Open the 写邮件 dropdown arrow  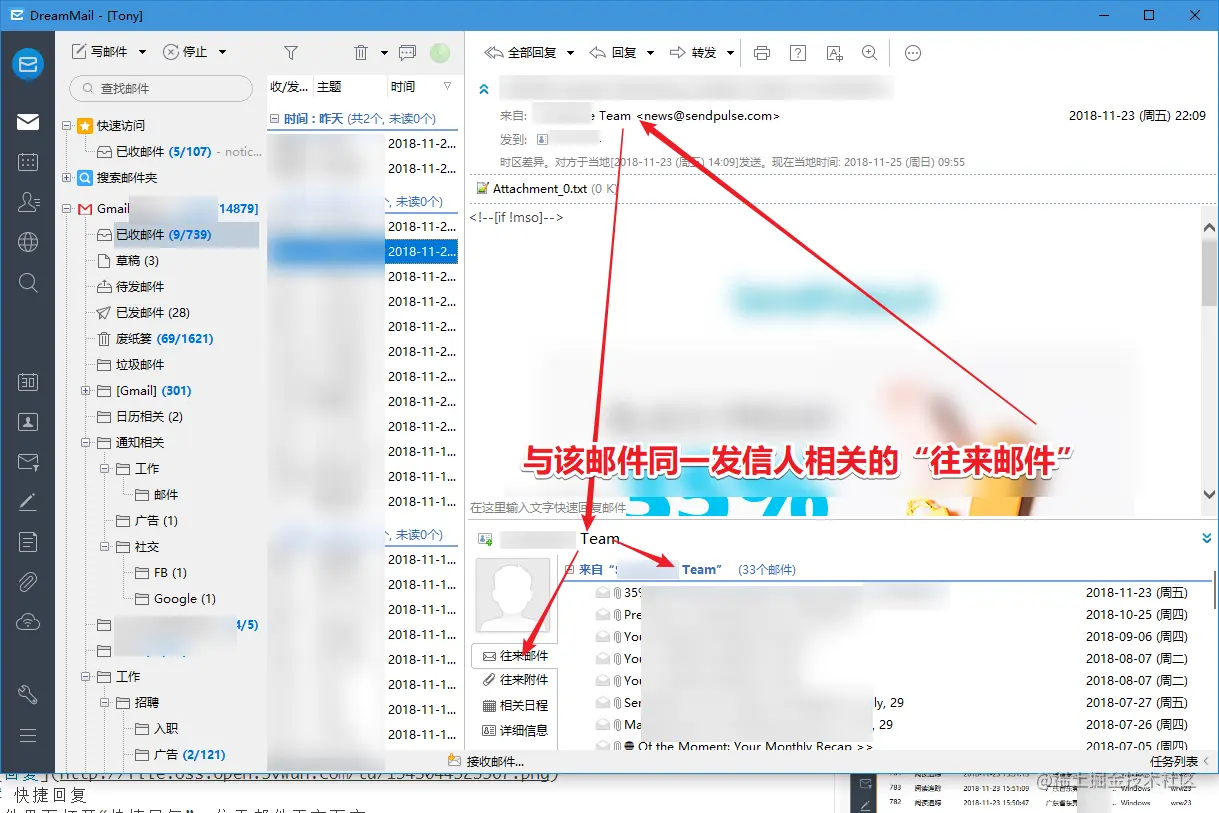[142, 52]
